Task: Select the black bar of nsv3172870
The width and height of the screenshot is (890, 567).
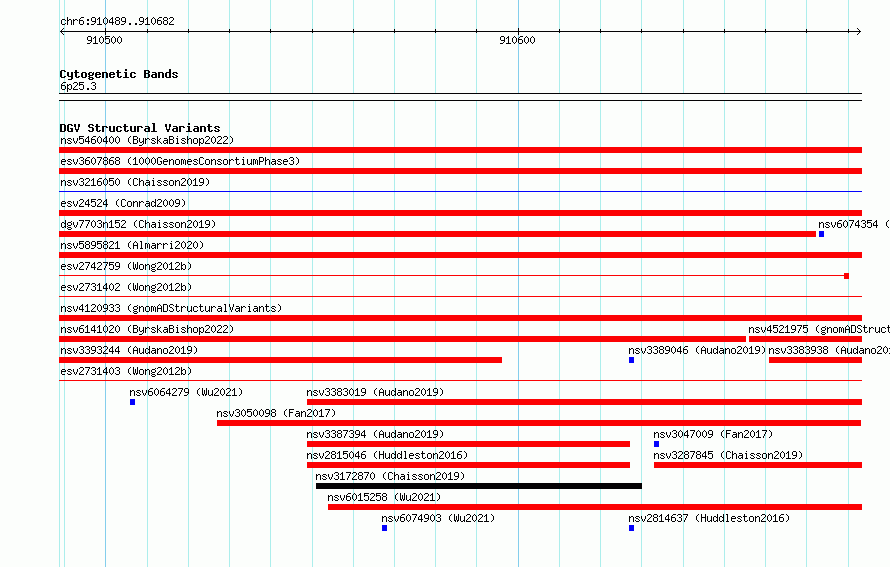Action: point(479,486)
